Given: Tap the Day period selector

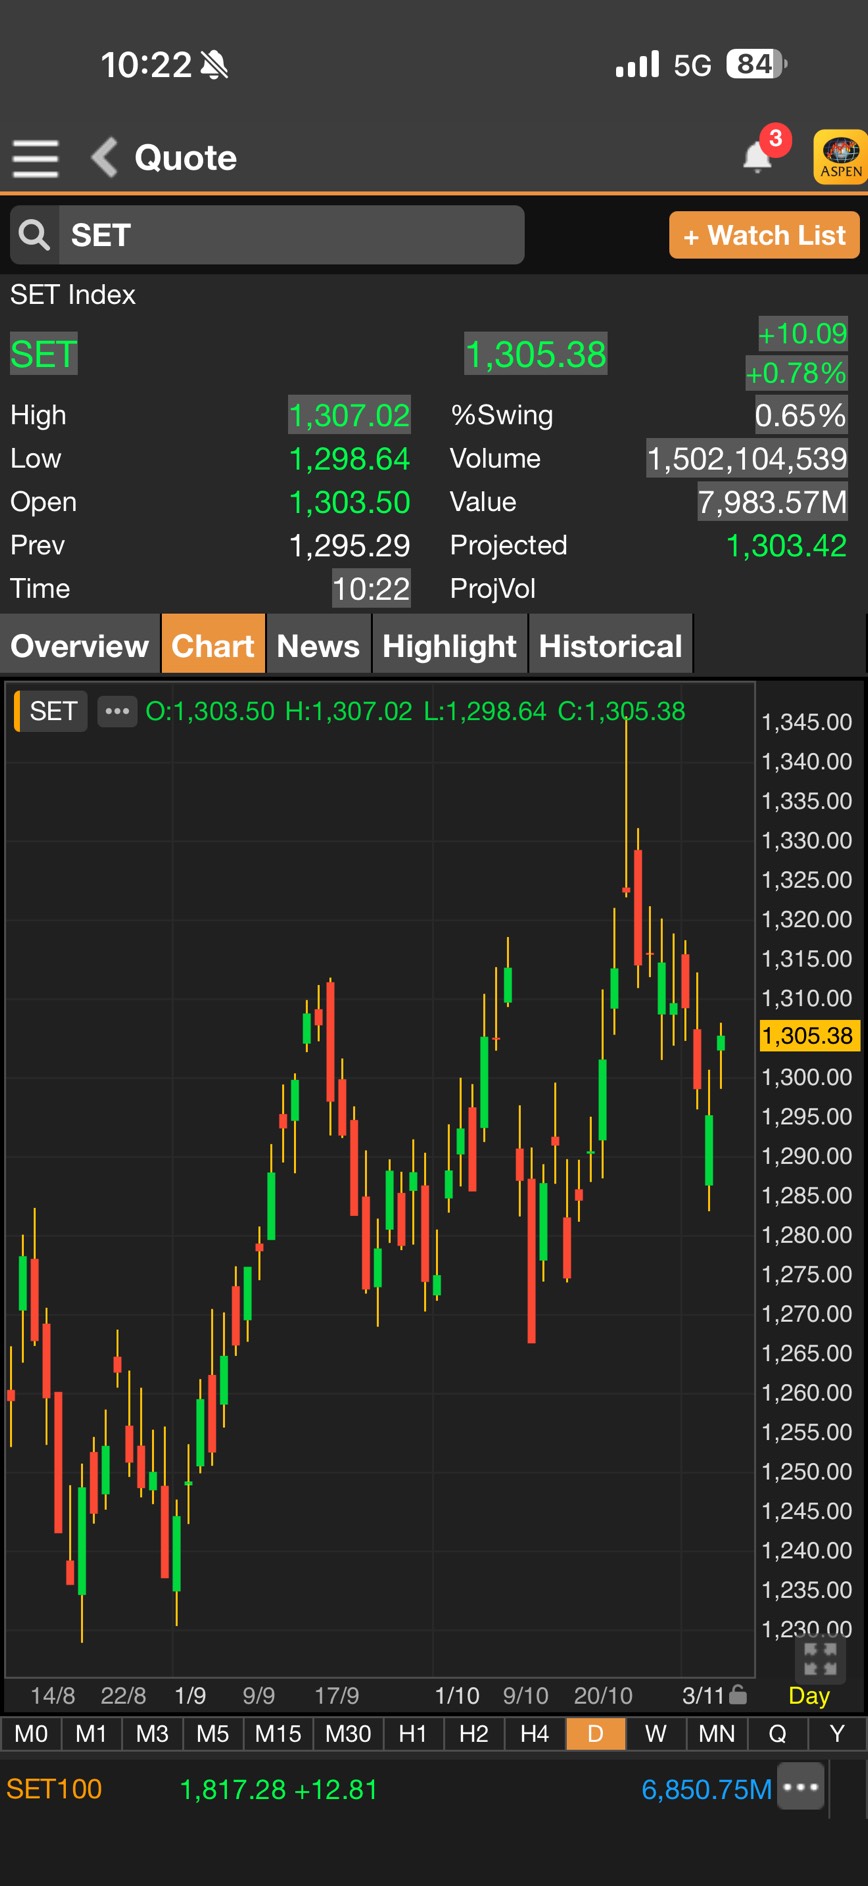Looking at the screenshot, I should [x=808, y=1695].
